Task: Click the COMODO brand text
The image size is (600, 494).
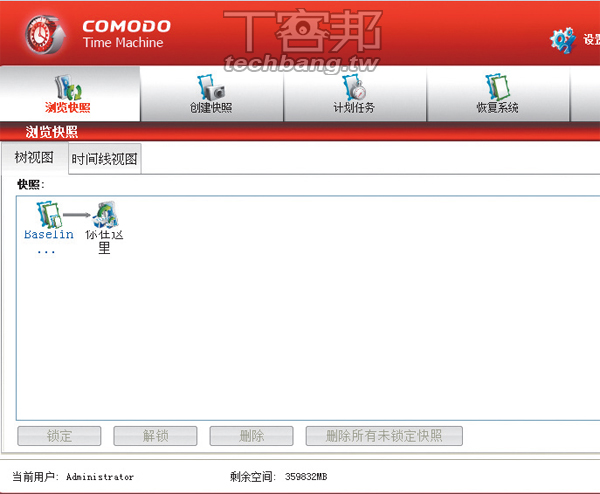Action: [x=127, y=26]
